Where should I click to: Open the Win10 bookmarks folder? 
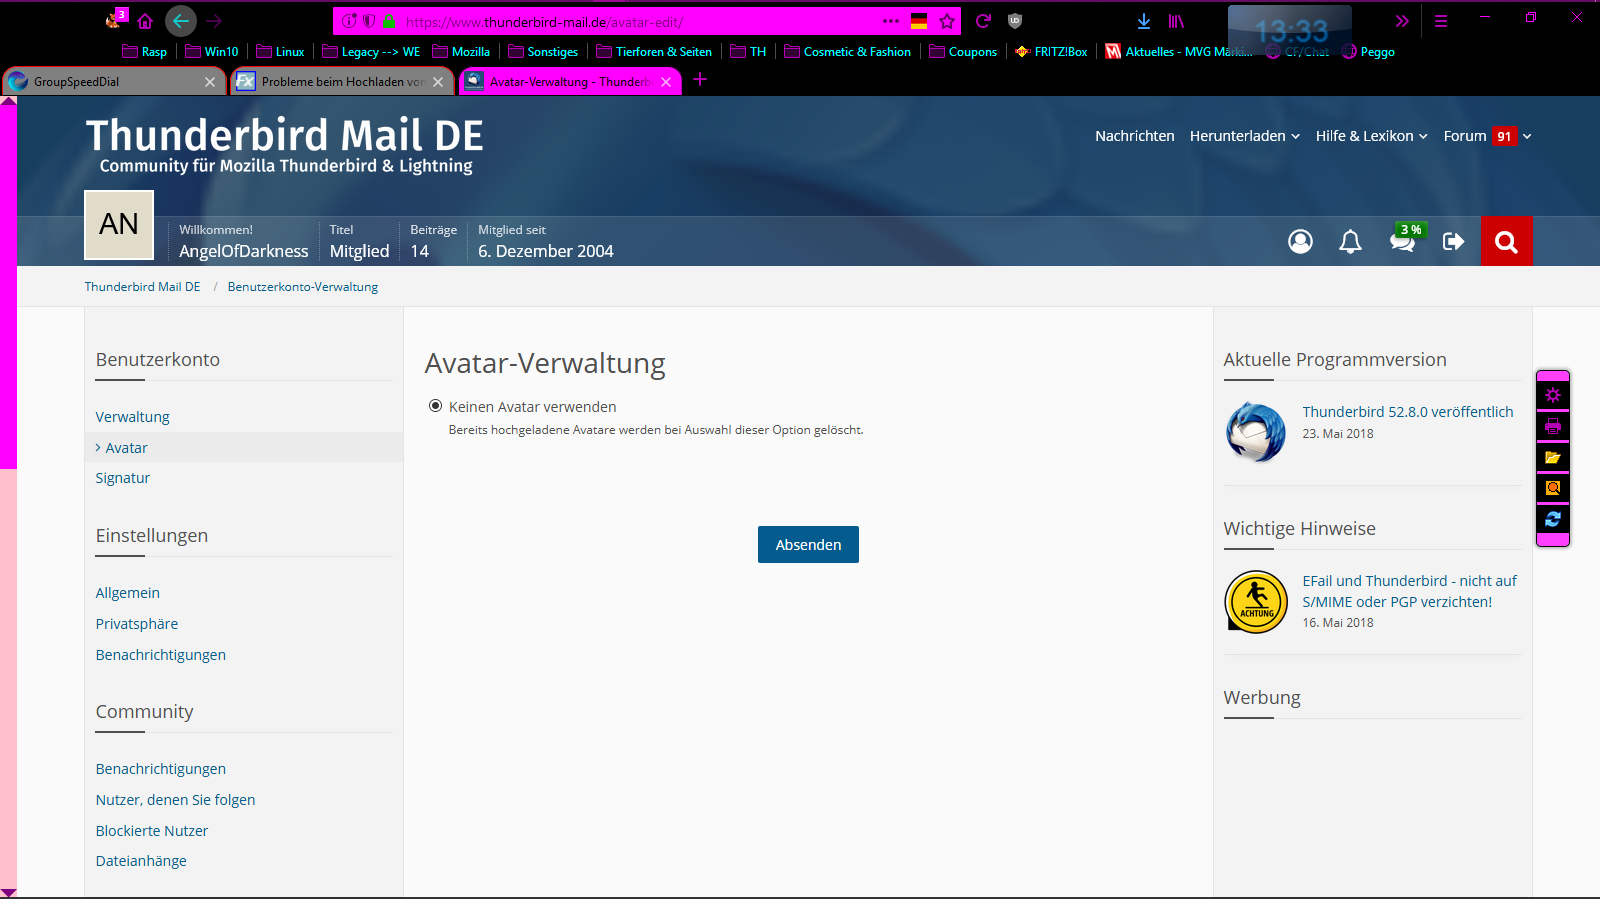click(212, 52)
